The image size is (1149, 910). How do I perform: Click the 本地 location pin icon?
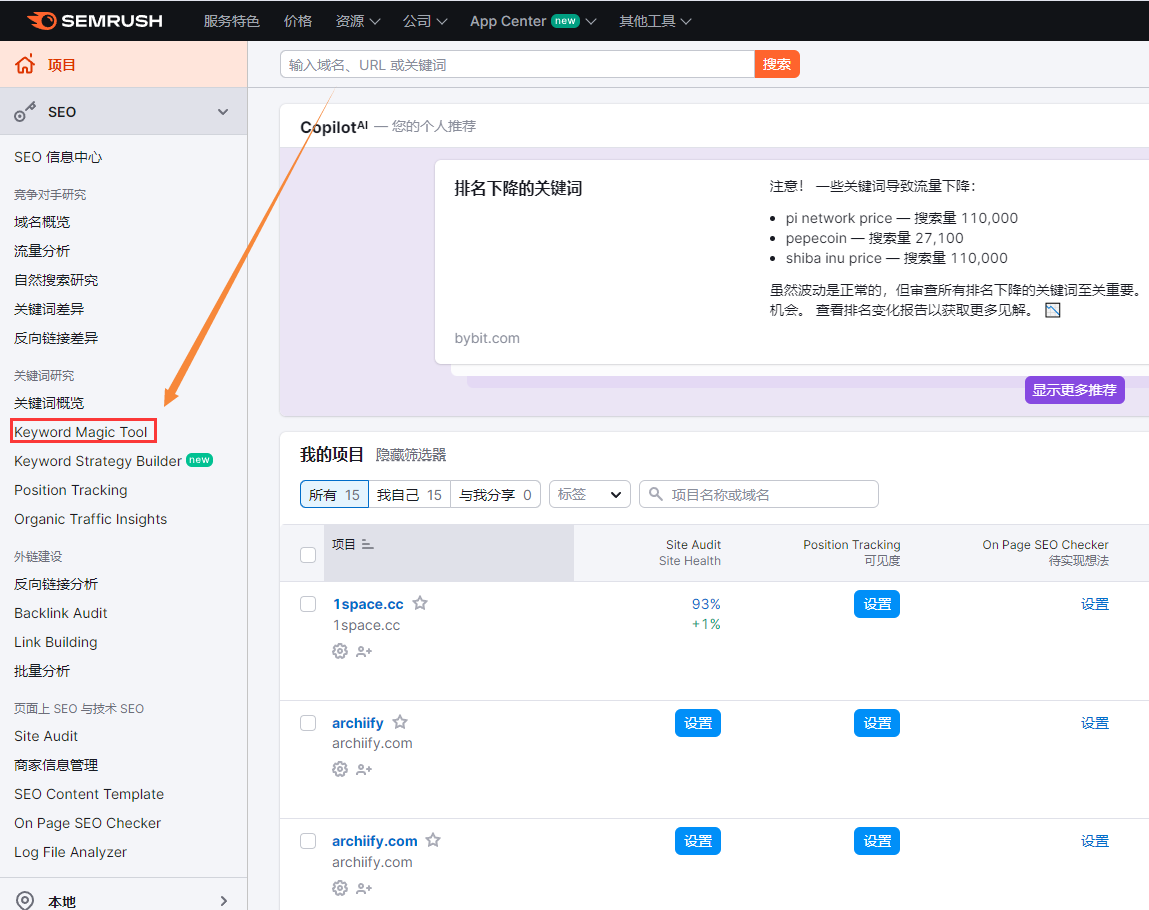tap(25, 900)
